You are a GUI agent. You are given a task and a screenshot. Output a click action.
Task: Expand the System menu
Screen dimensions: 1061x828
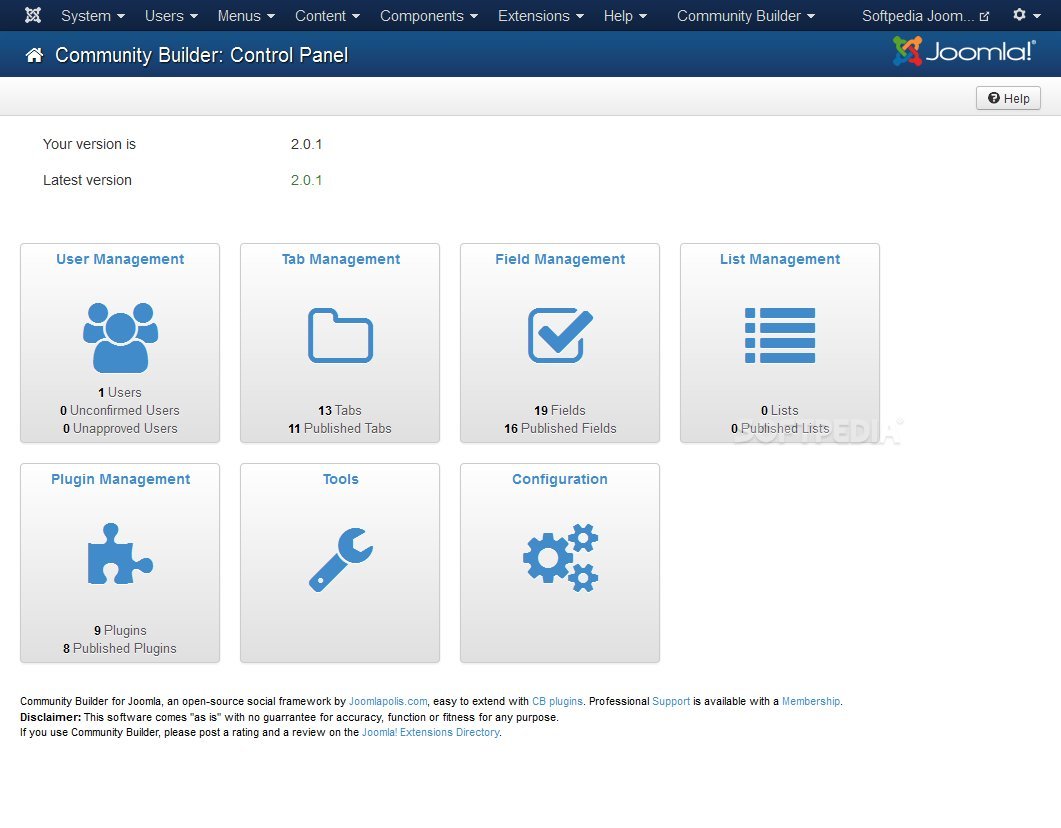pos(93,16)
